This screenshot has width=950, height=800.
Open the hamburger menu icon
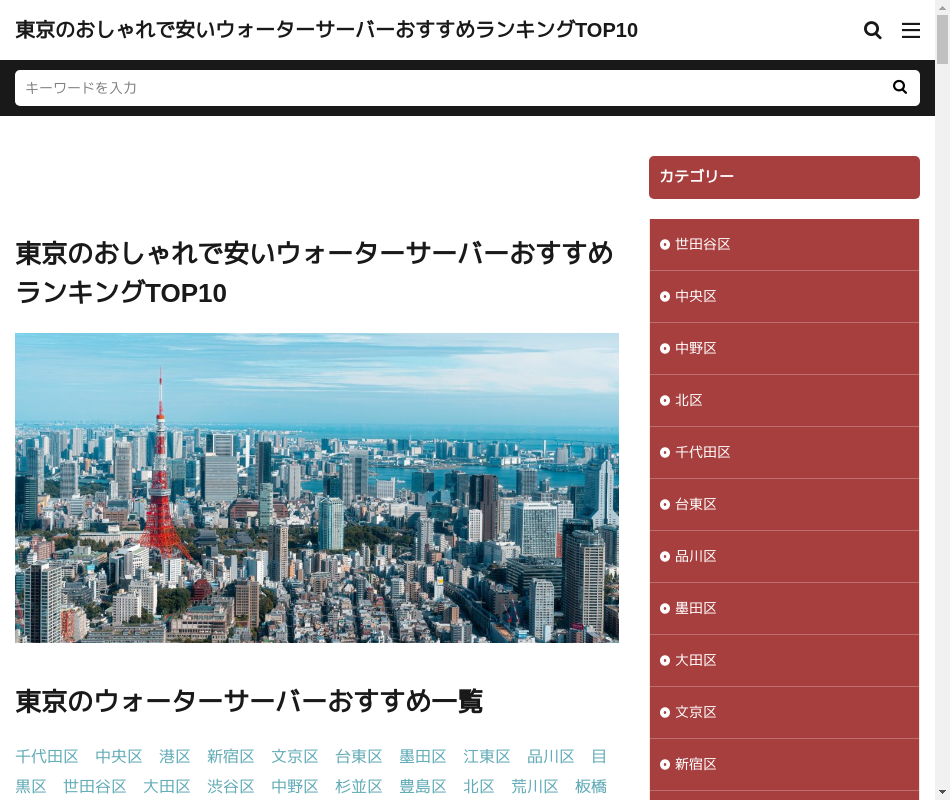click(x=911, y=30)
